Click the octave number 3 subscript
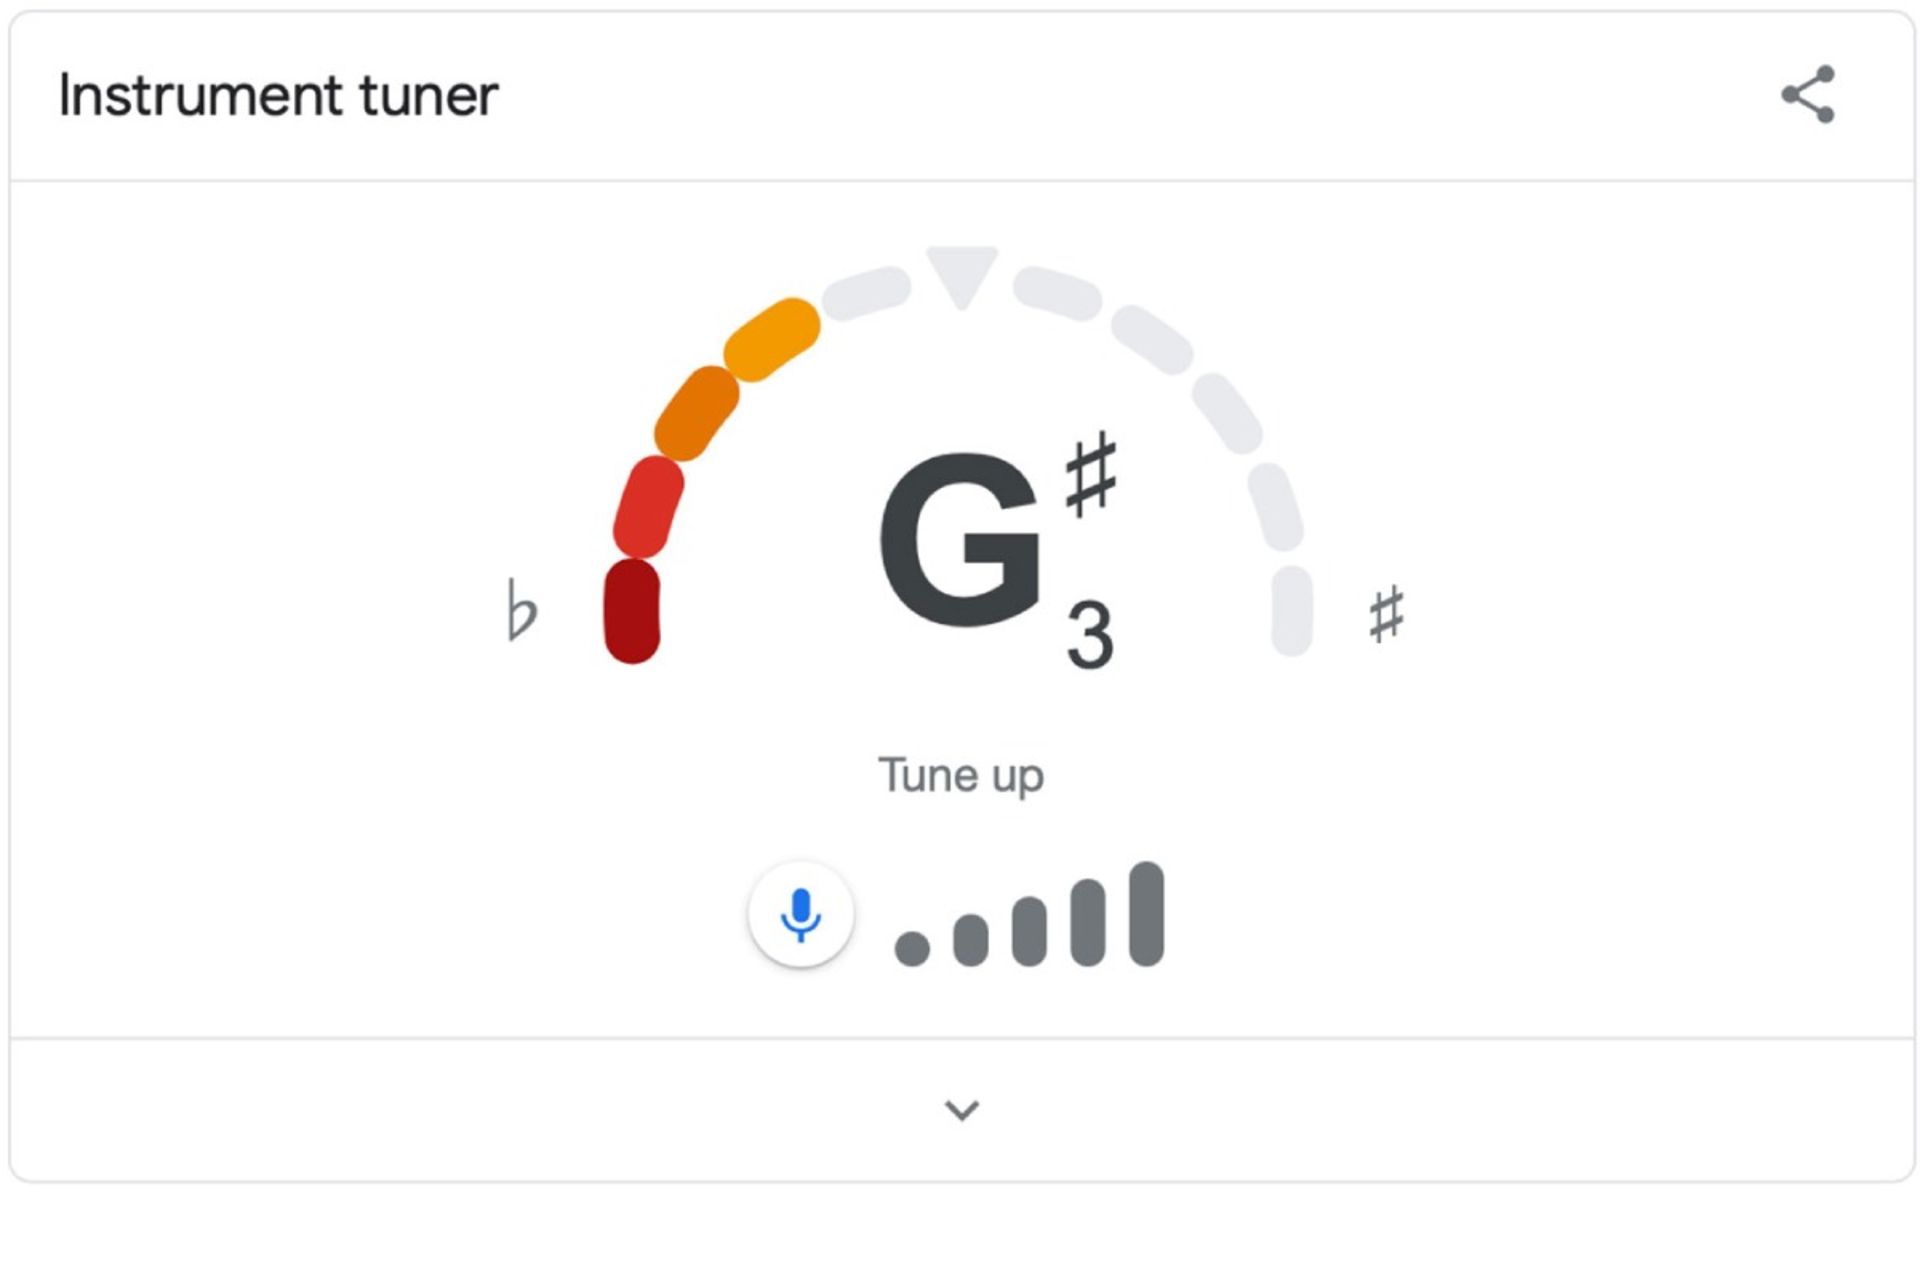This screenshot has width=1920, height=1280. pyautogui.click(x=1089, y=636)
